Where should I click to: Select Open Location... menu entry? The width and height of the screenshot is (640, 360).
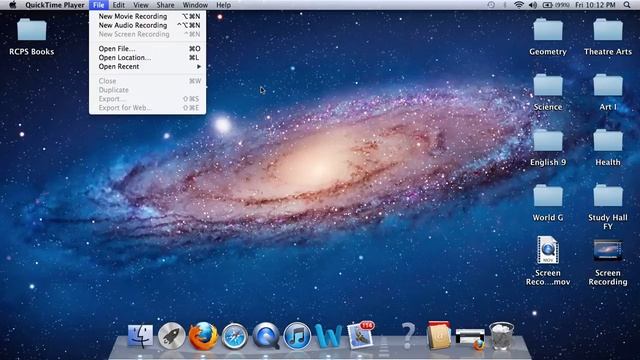(148, 58)
